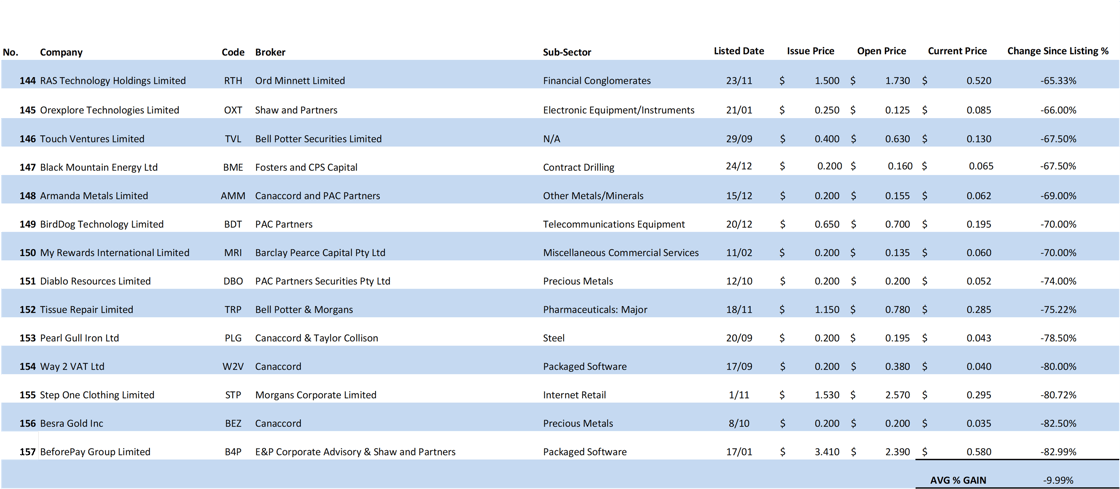Screen dimensions: 1120x489
Task: Select the Listed Date column header
Action: [739, 51]
